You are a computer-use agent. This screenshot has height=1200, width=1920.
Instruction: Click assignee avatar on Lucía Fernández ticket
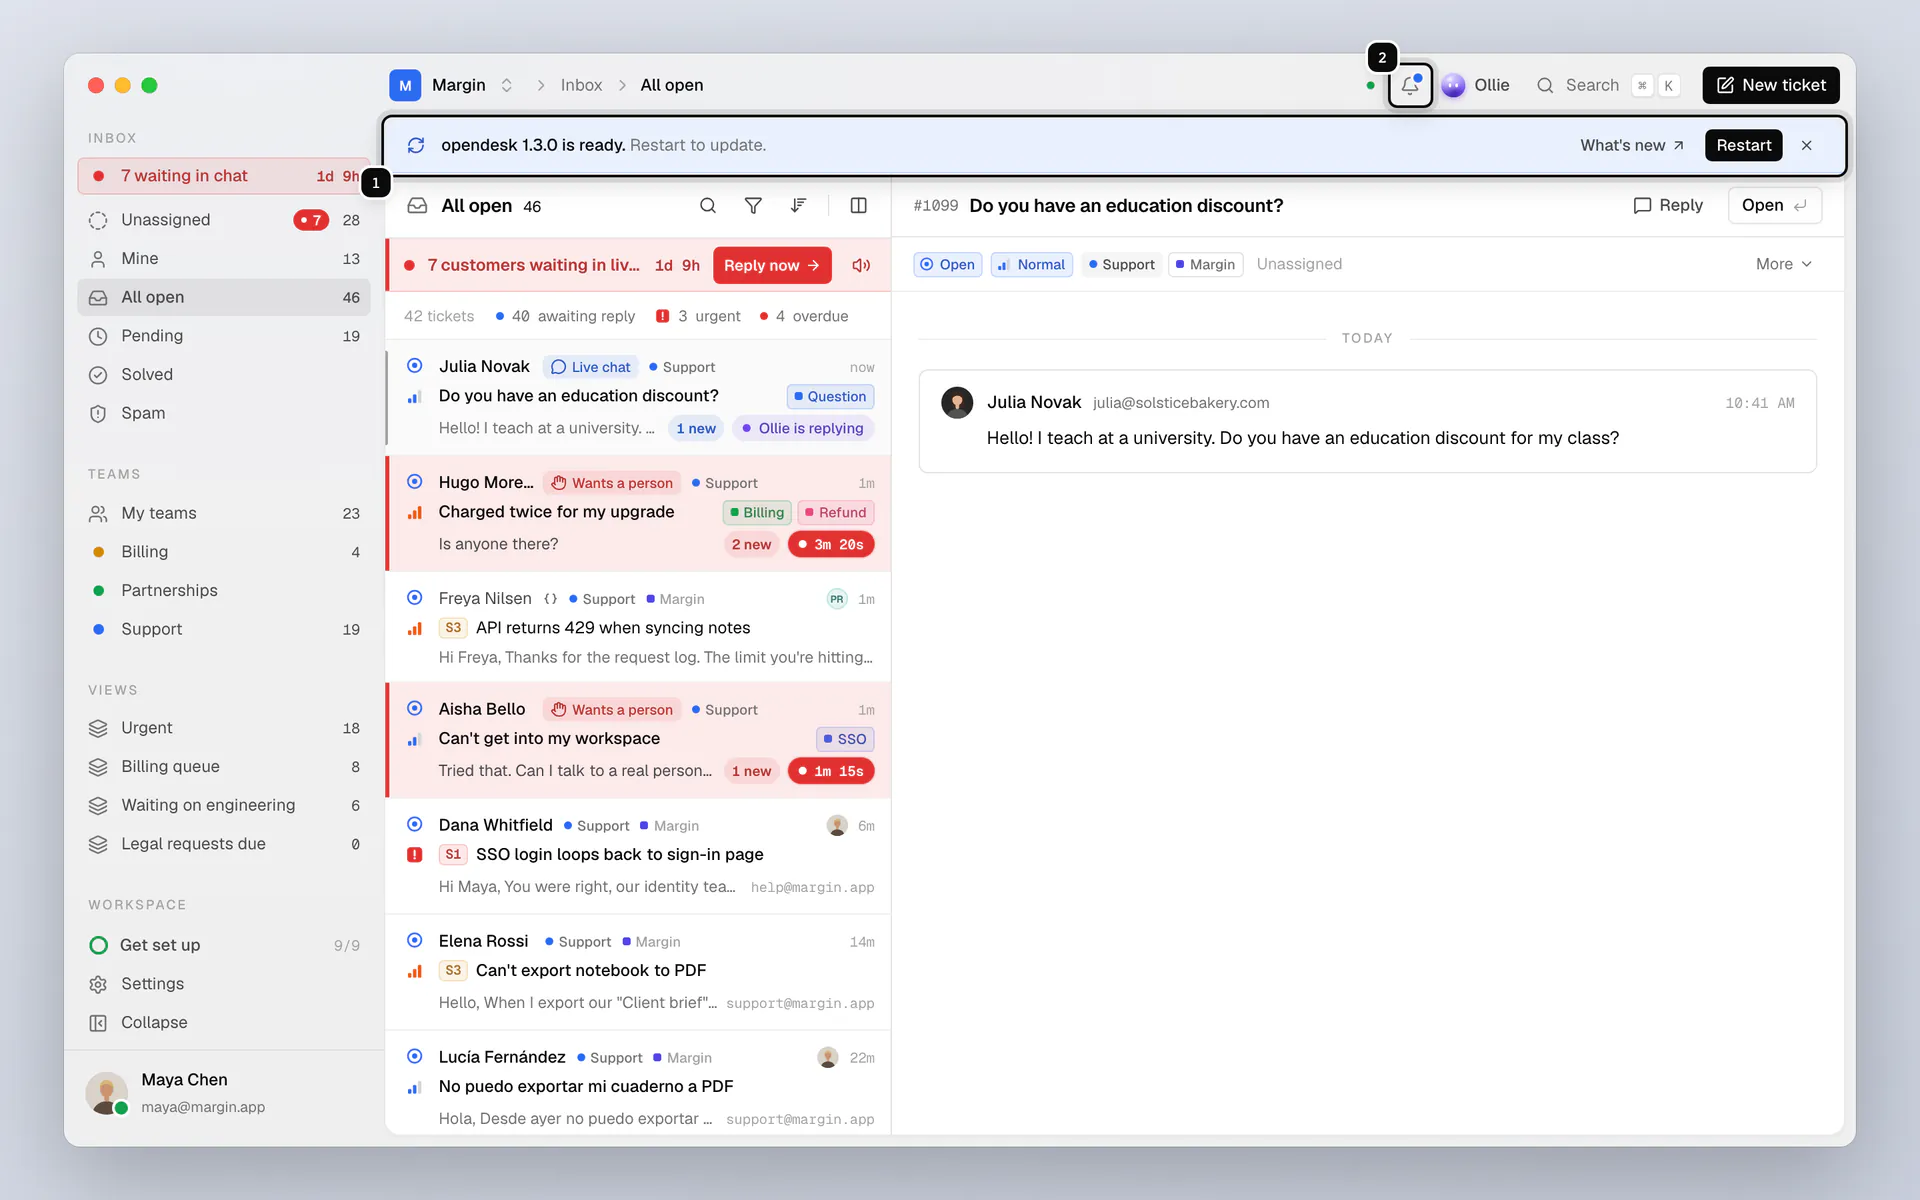[827, 1057]
